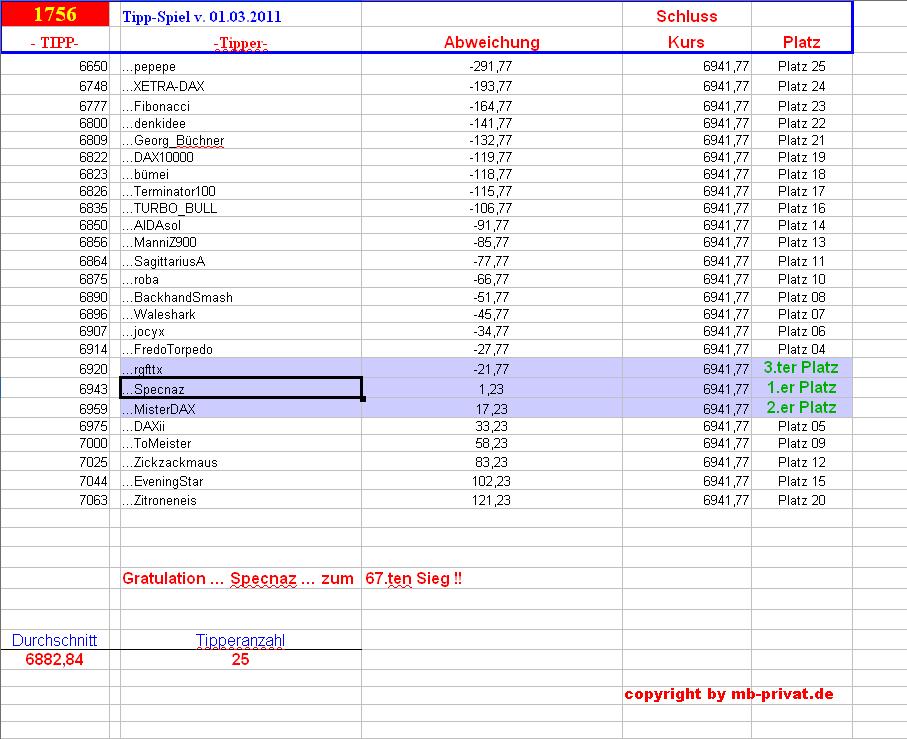Select the Platz 25 cell
907x739 pixels.
tap(801, 66)
